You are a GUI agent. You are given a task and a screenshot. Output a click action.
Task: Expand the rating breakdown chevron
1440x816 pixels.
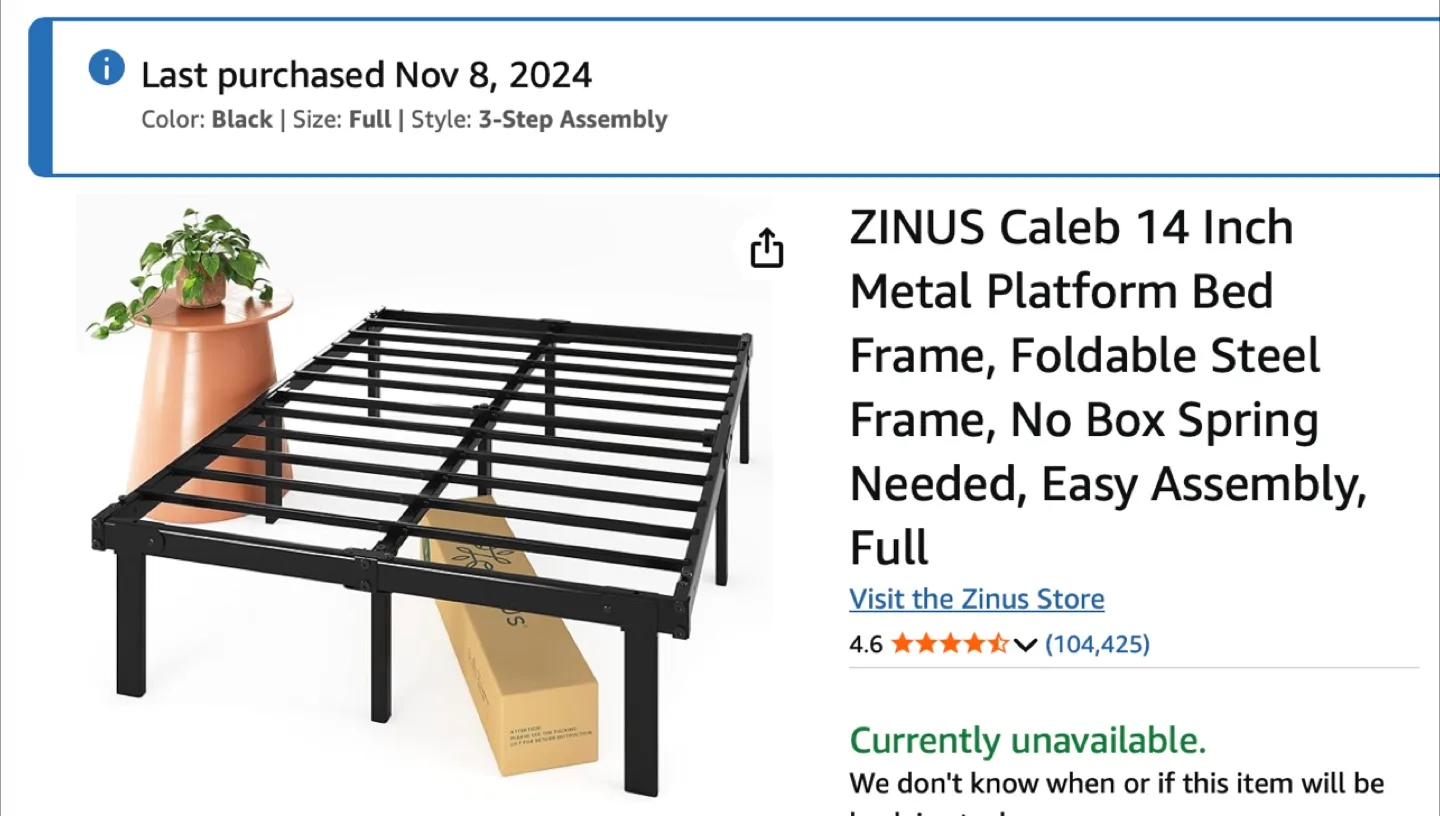coord(1025,645)
